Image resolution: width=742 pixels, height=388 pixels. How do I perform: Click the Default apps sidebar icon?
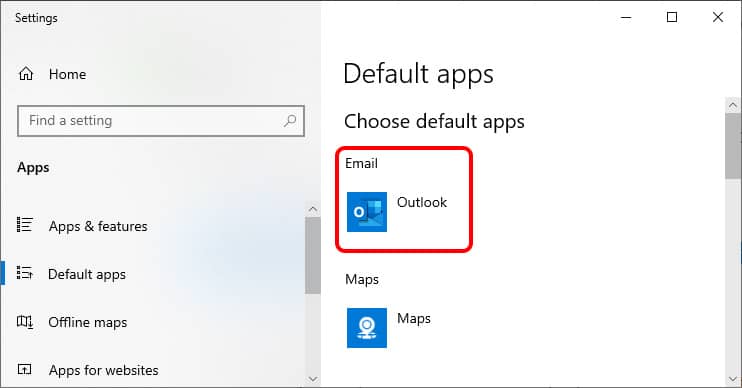(25, 273)
